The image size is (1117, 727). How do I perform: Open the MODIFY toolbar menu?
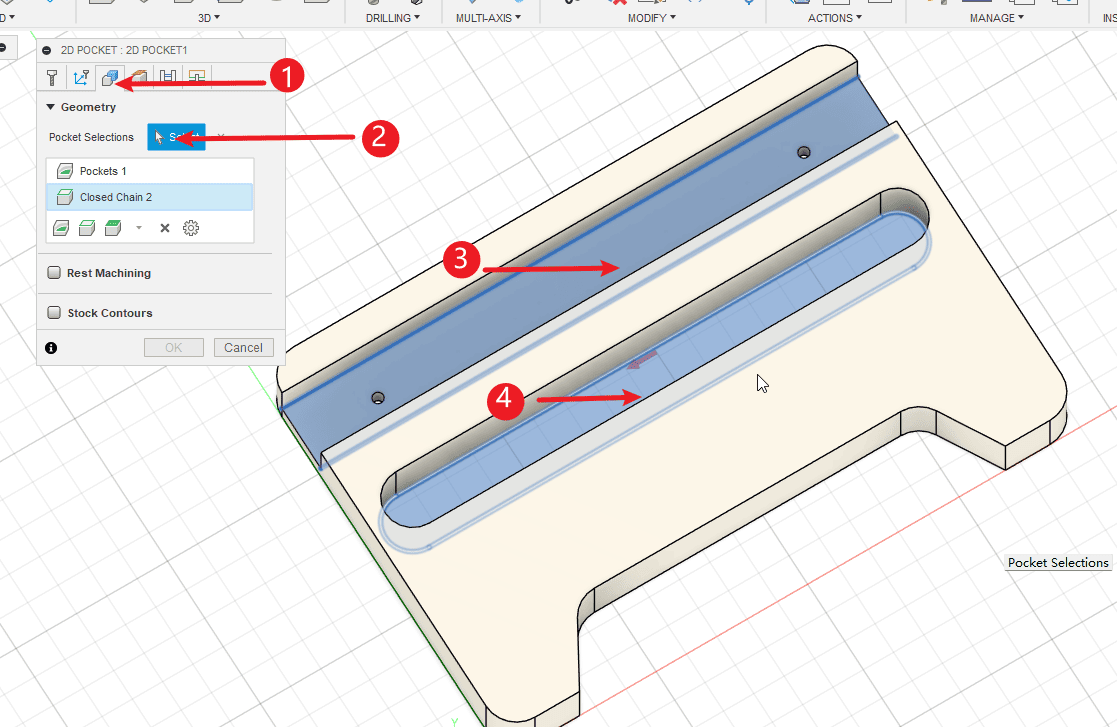[651, 18]
